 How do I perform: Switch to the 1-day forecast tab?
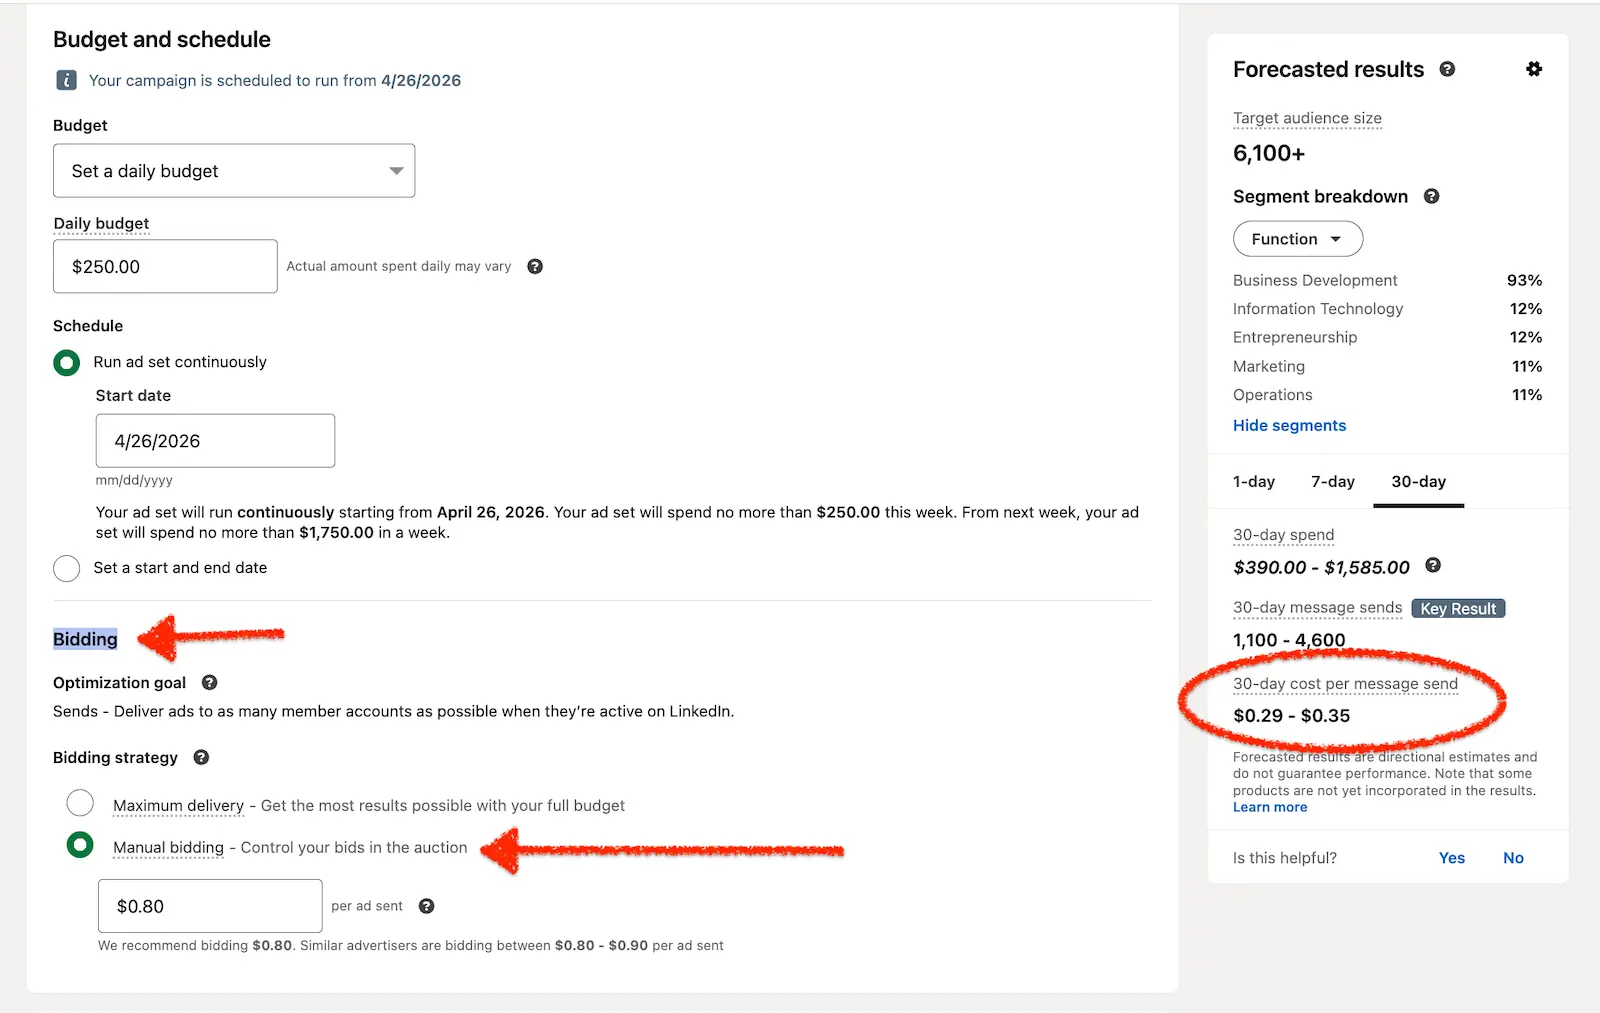click(1253, 482)
